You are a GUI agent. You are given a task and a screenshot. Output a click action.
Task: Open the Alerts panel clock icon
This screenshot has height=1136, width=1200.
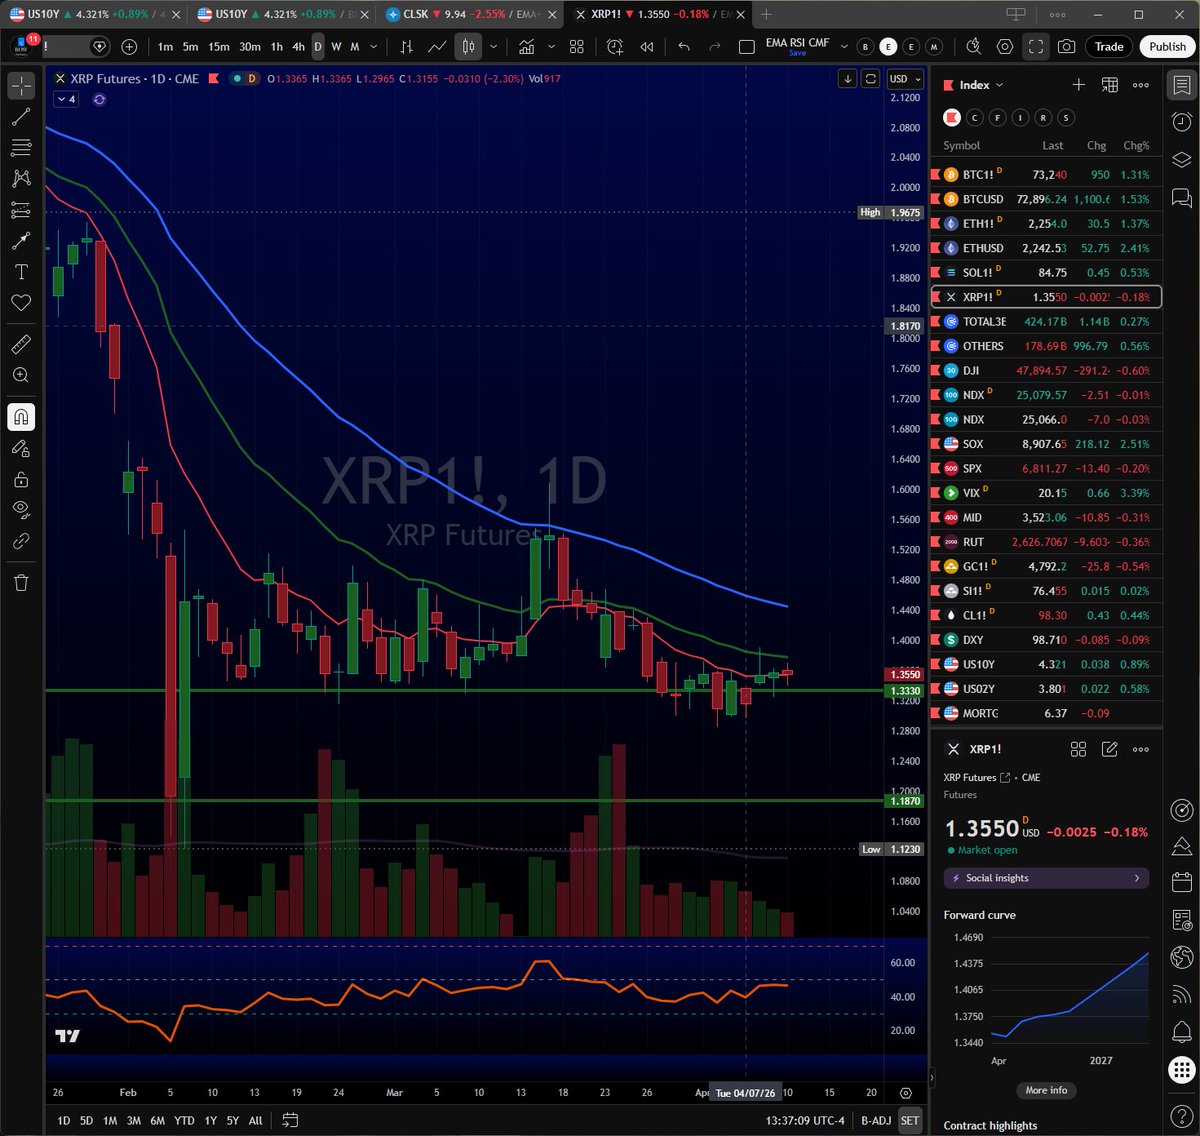coord(1181,122)
